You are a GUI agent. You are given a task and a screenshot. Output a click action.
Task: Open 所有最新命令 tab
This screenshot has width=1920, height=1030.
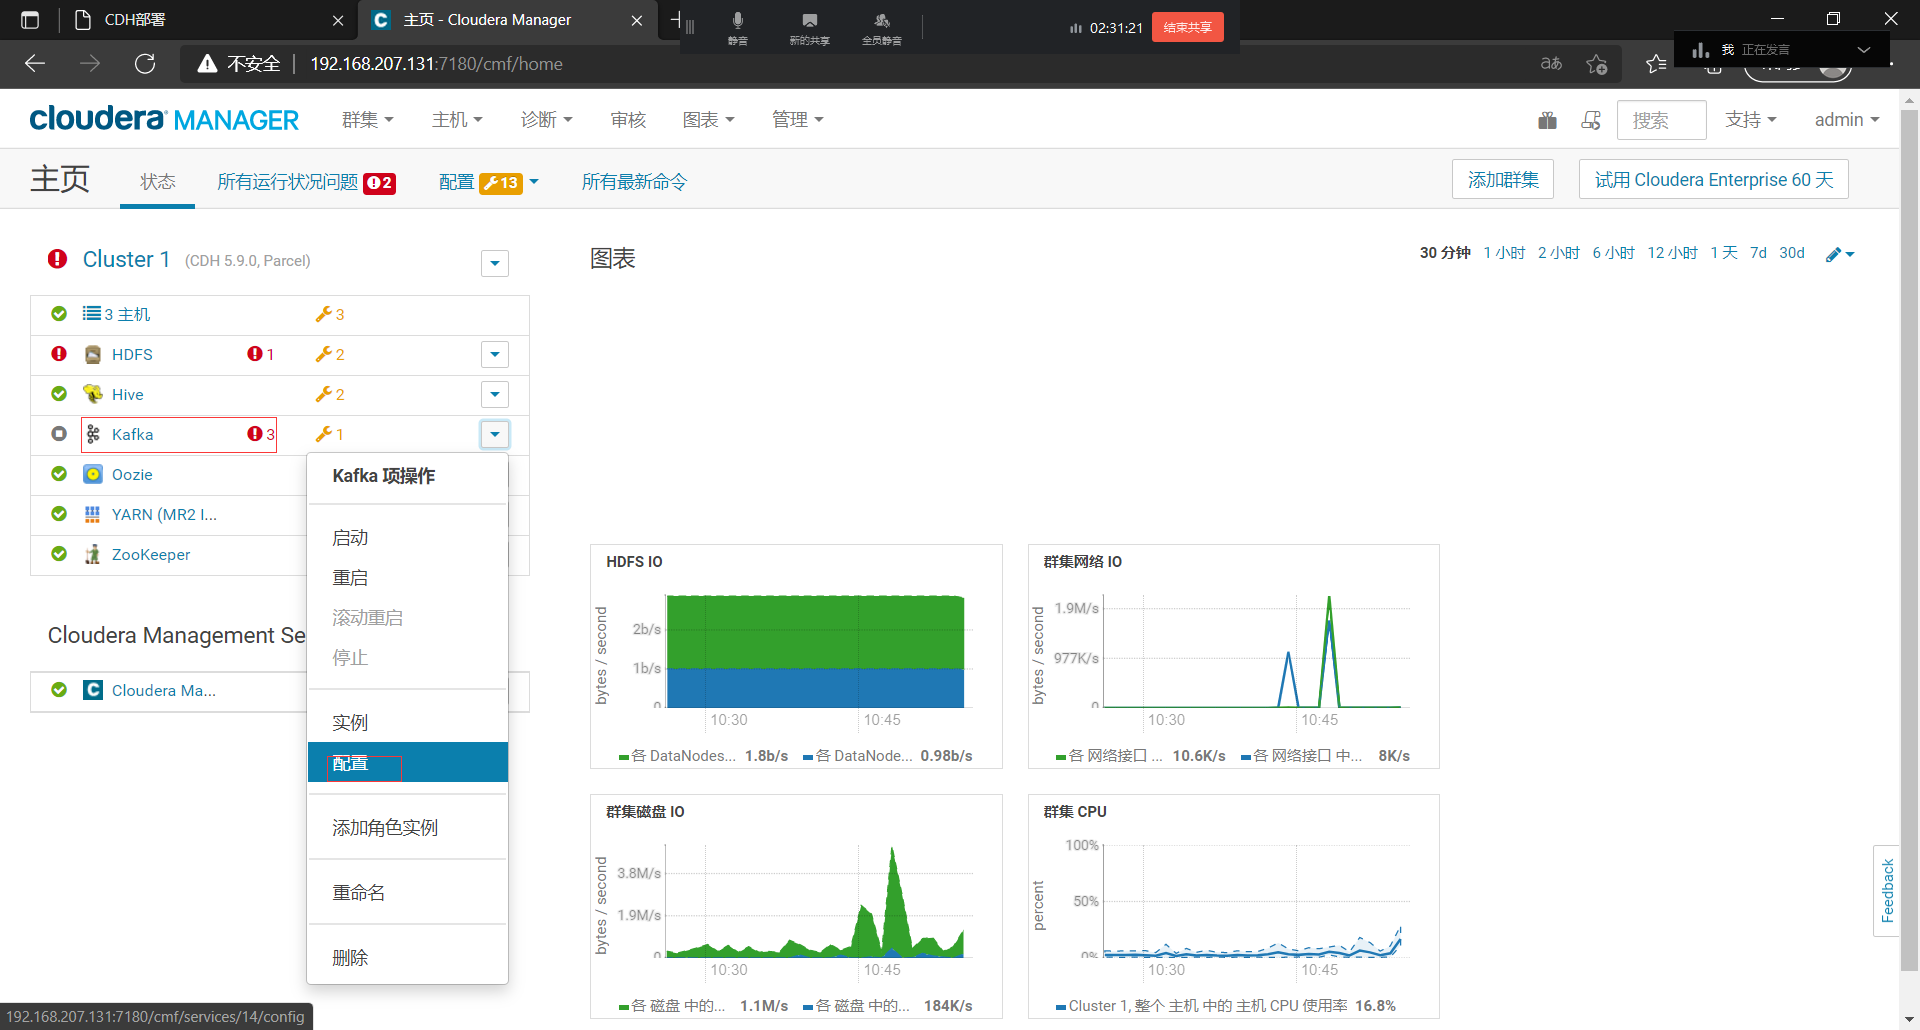(x=634, y=182)
